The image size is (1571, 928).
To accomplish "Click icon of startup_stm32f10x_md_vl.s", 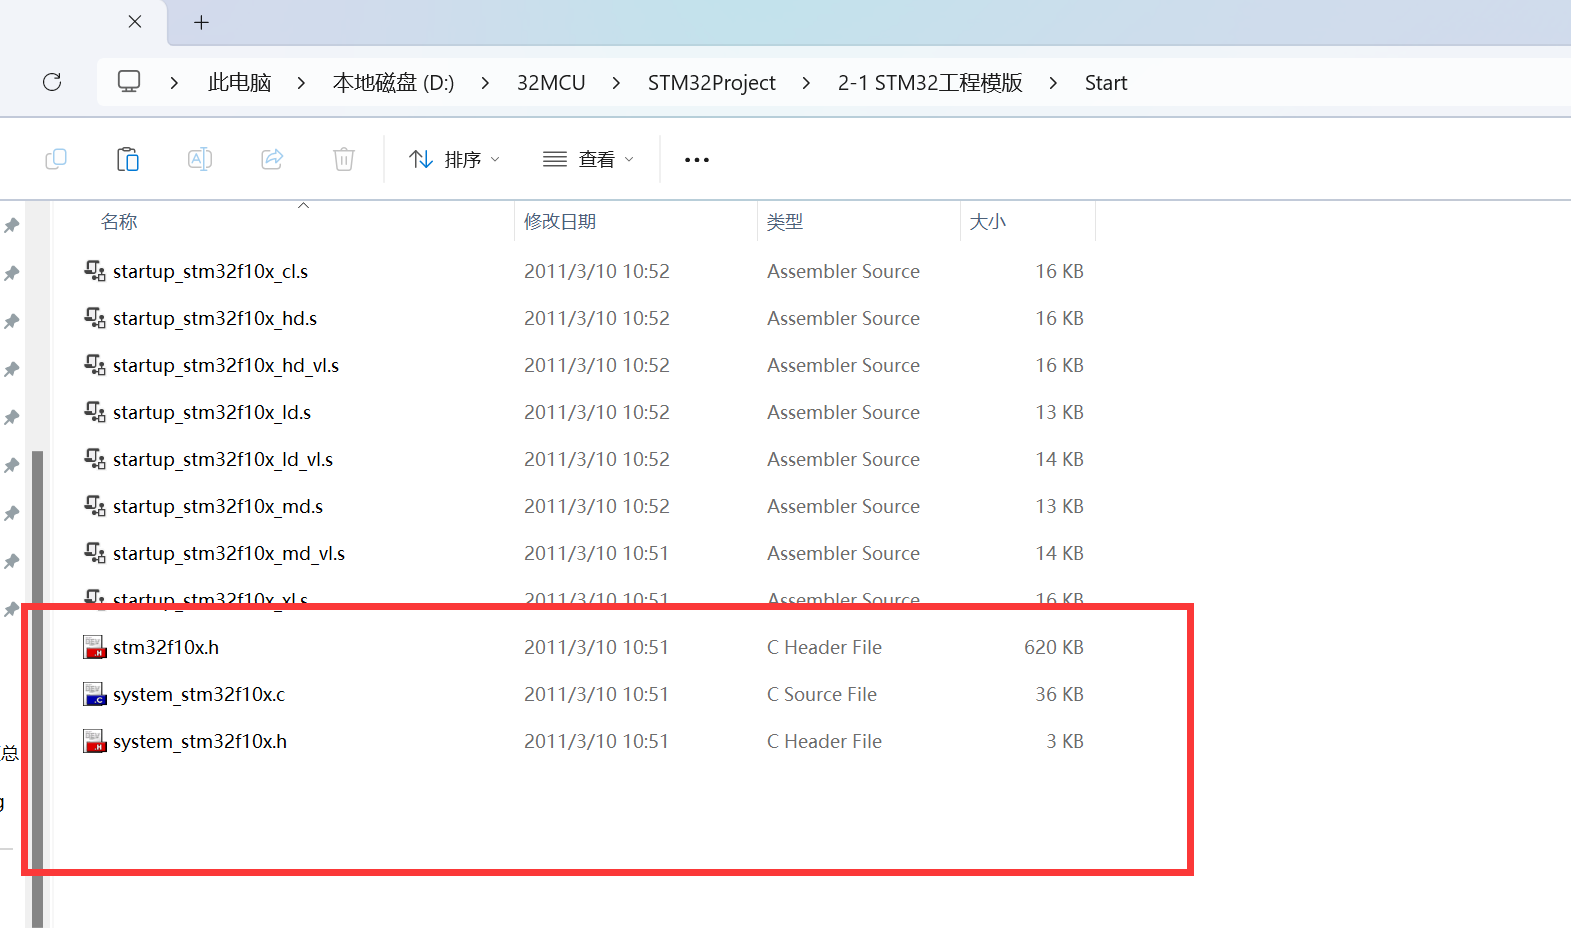I will pos(95,553).
